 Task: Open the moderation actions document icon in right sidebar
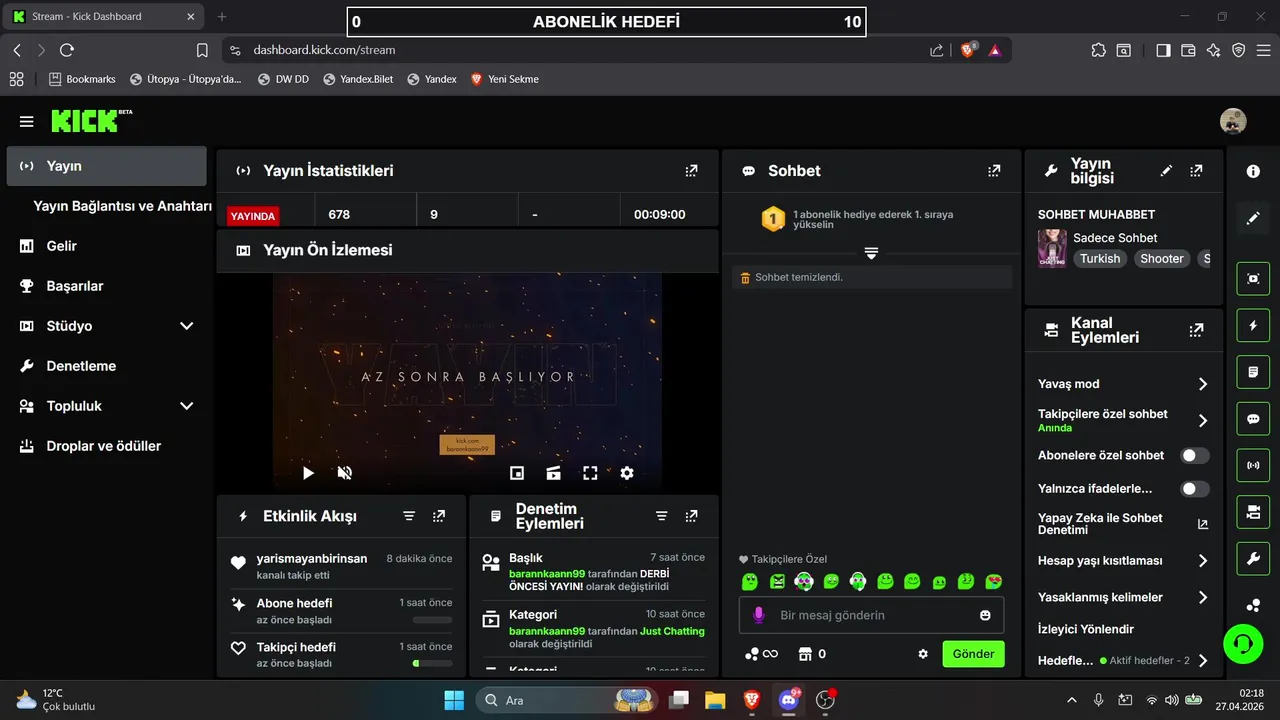pyautogui.click(x=1253, y=372)
